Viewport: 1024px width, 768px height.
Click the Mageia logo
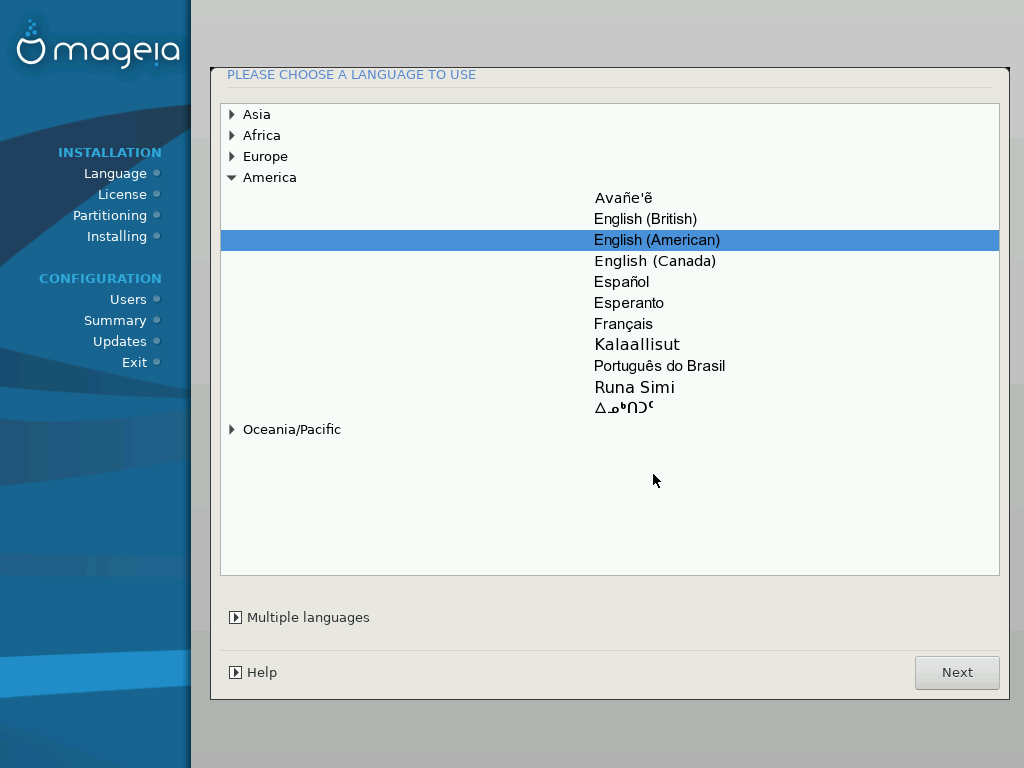pyautogui.click(x=97, y=47)
